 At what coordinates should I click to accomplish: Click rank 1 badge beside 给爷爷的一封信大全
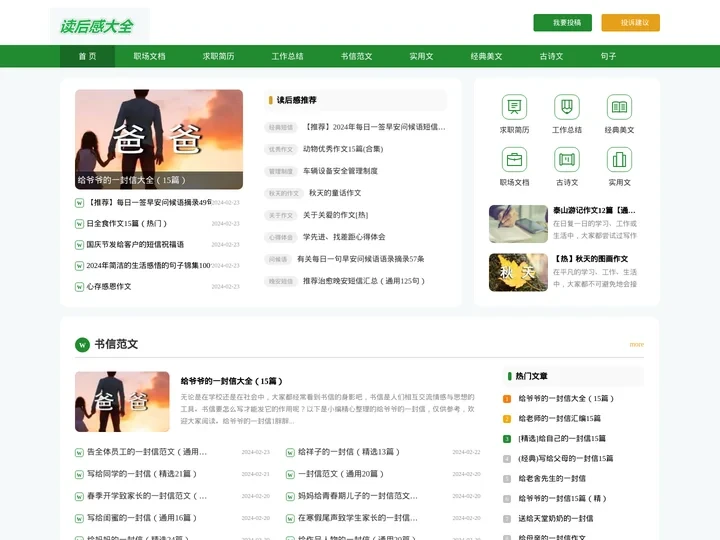[x=507, y=399]
